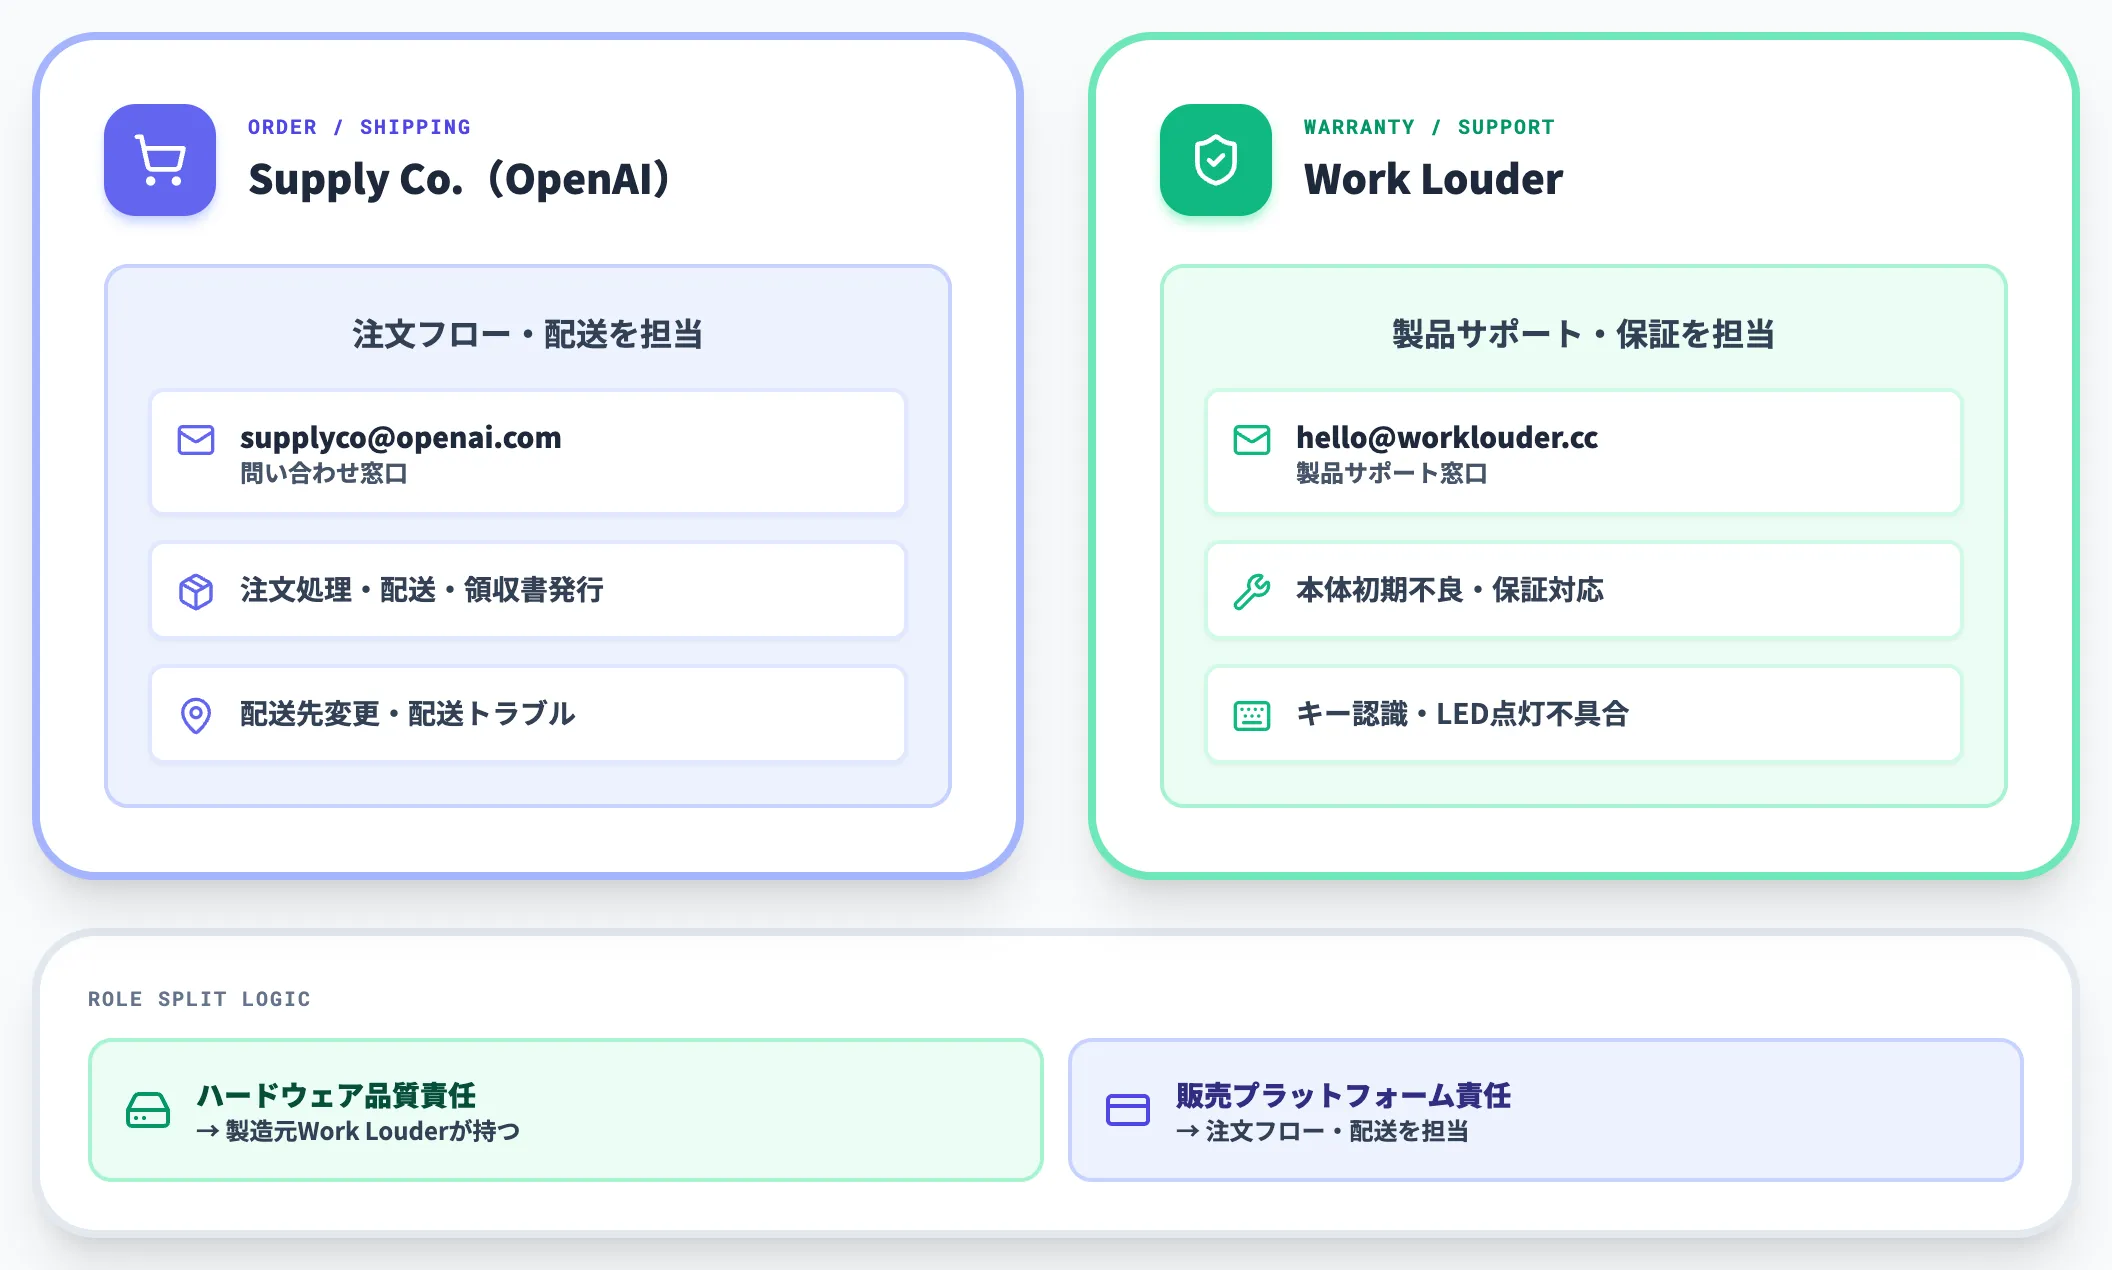
Task: Click the ハードウェア品質責任 heading
Action: pyautogui.click(x=336, y=1095)
